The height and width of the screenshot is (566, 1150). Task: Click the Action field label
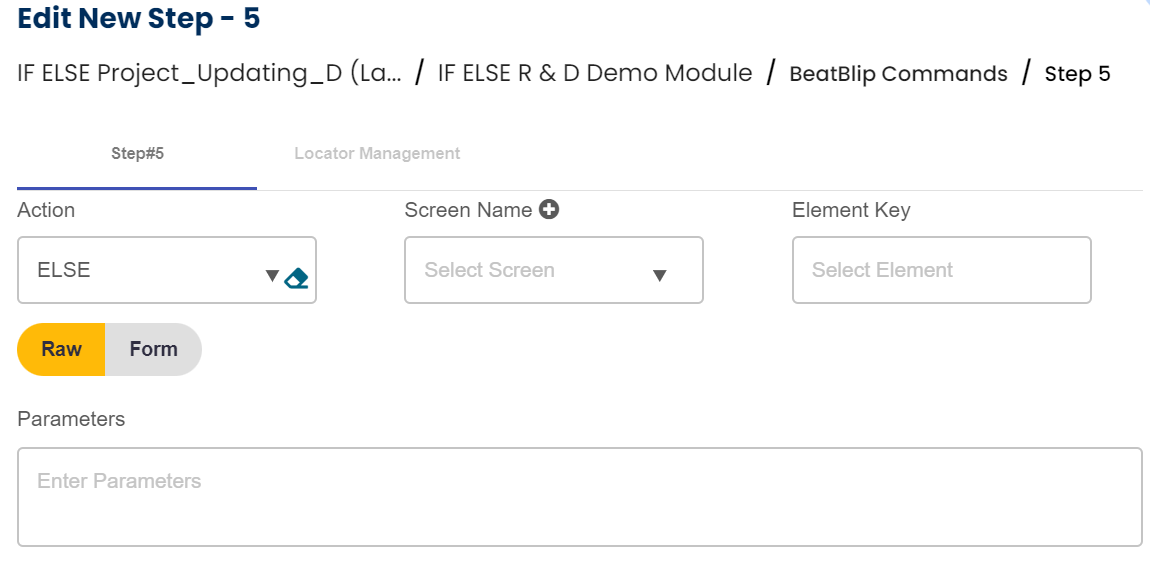[46, 210]
